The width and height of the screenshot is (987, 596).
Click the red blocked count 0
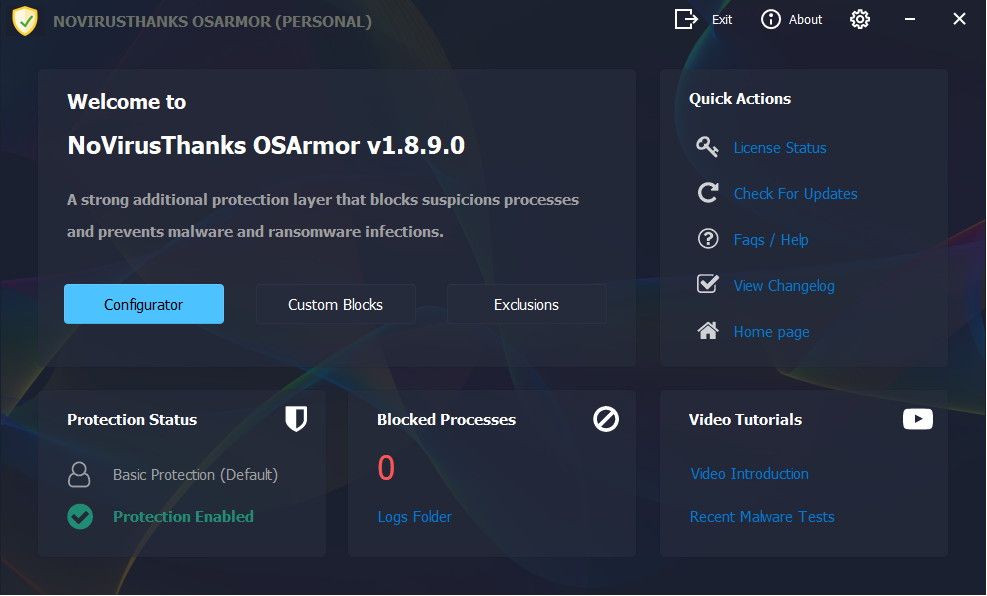point(386,468)
